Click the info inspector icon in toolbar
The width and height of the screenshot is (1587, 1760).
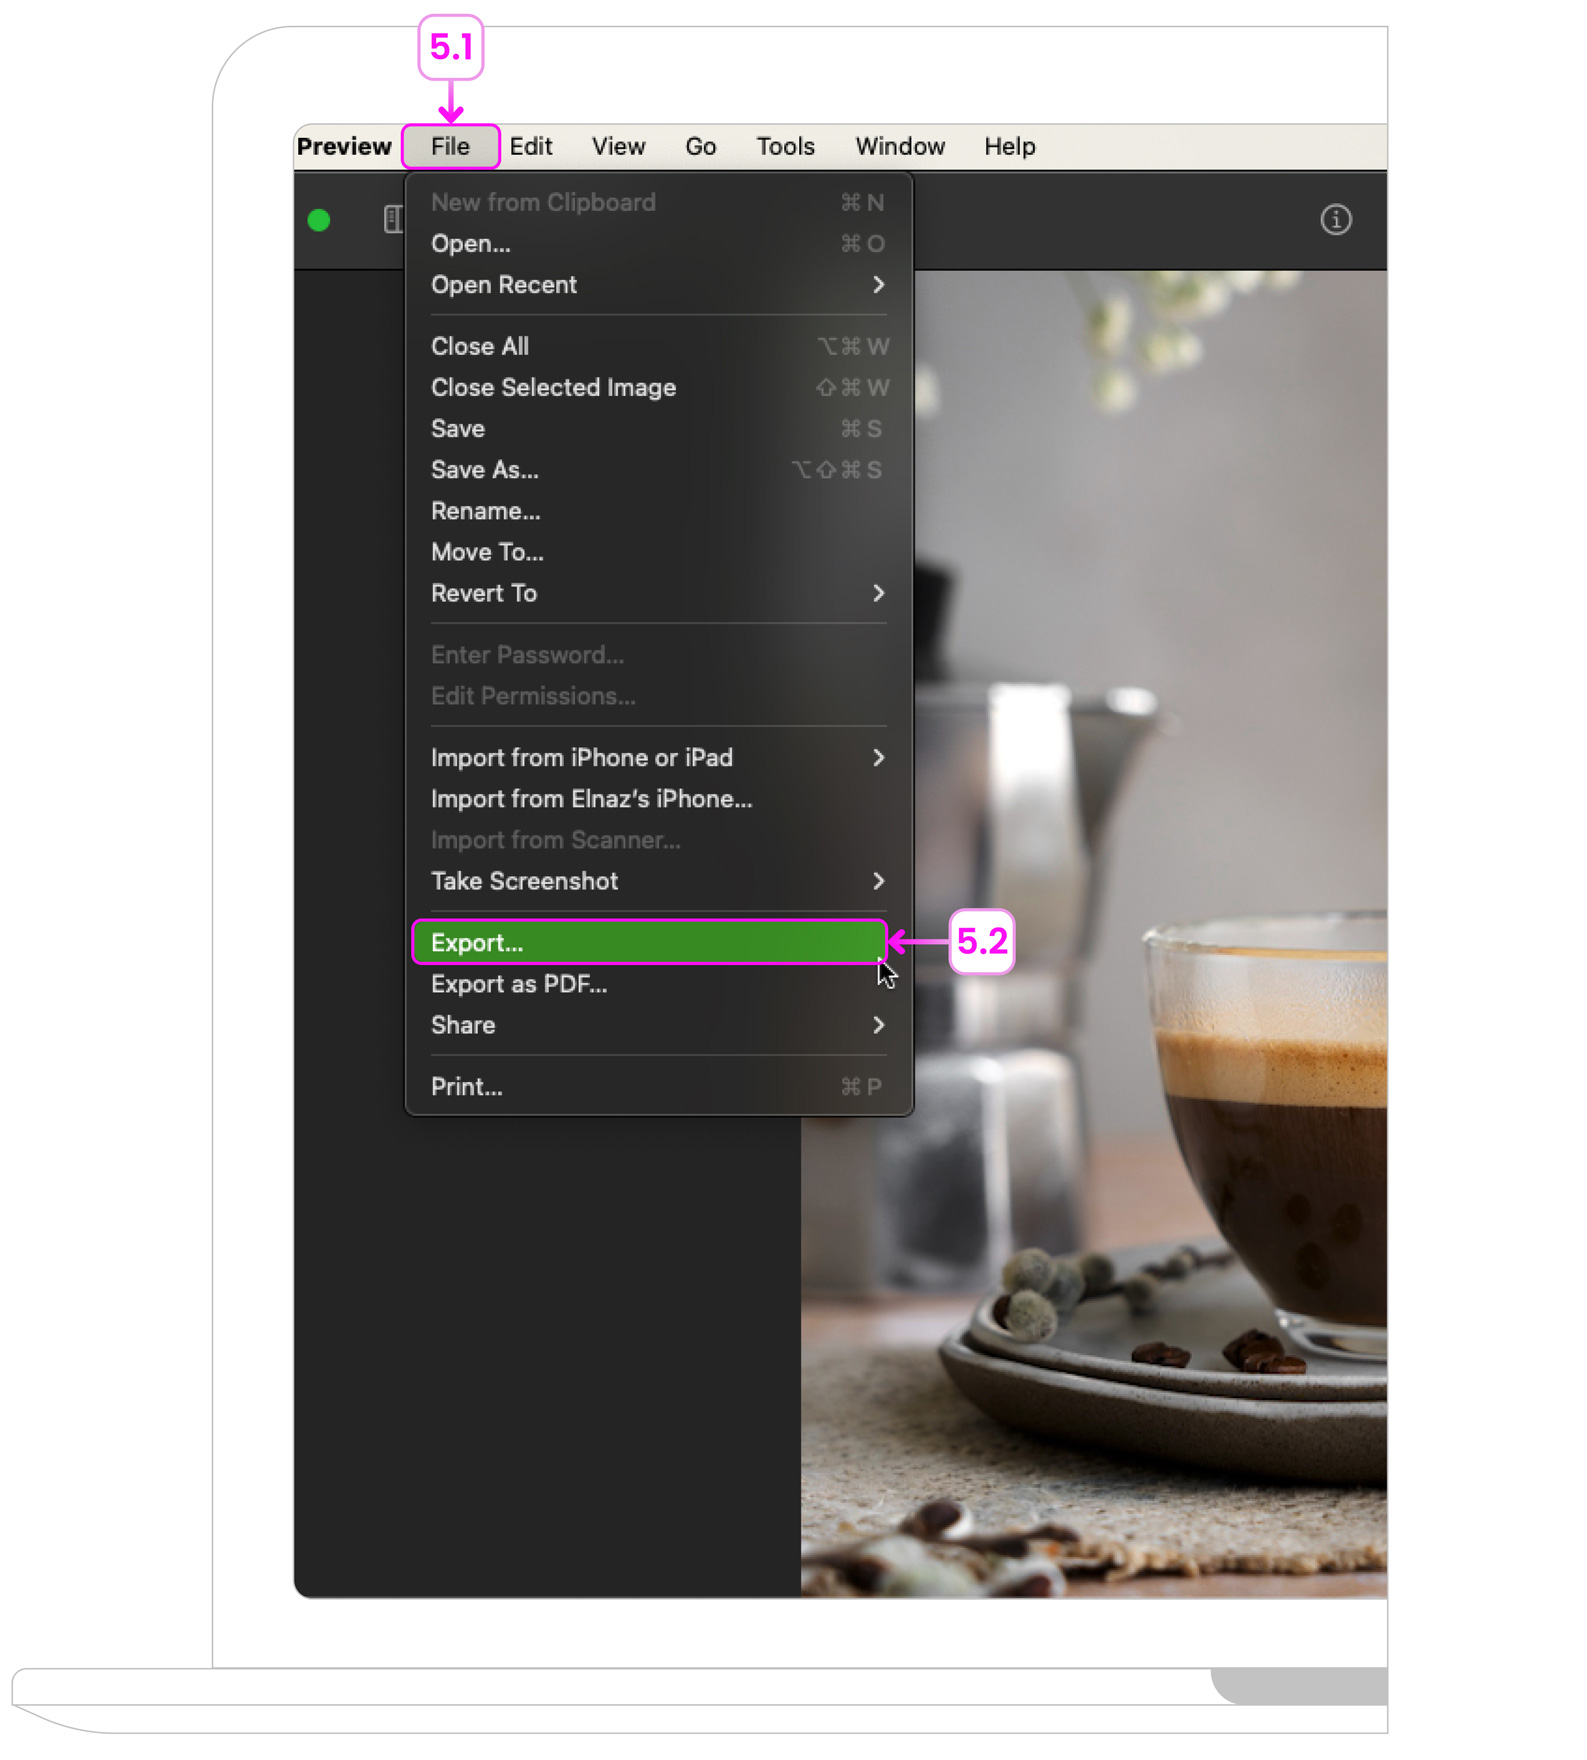tap(1335, 220)
